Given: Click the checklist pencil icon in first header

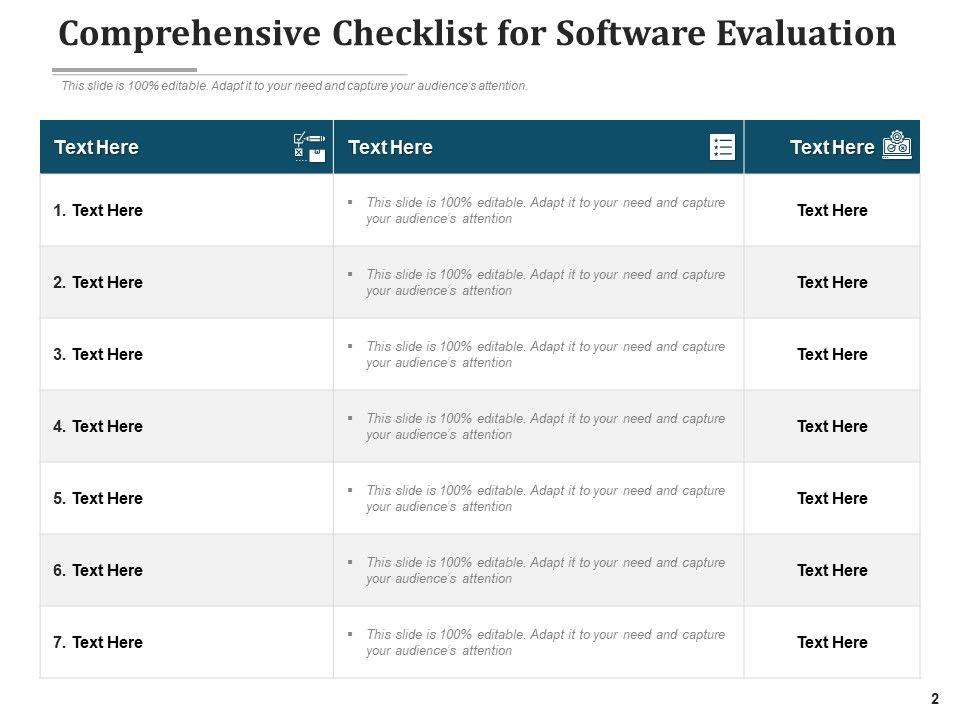Looking at the screenshot, I should 309,147.
